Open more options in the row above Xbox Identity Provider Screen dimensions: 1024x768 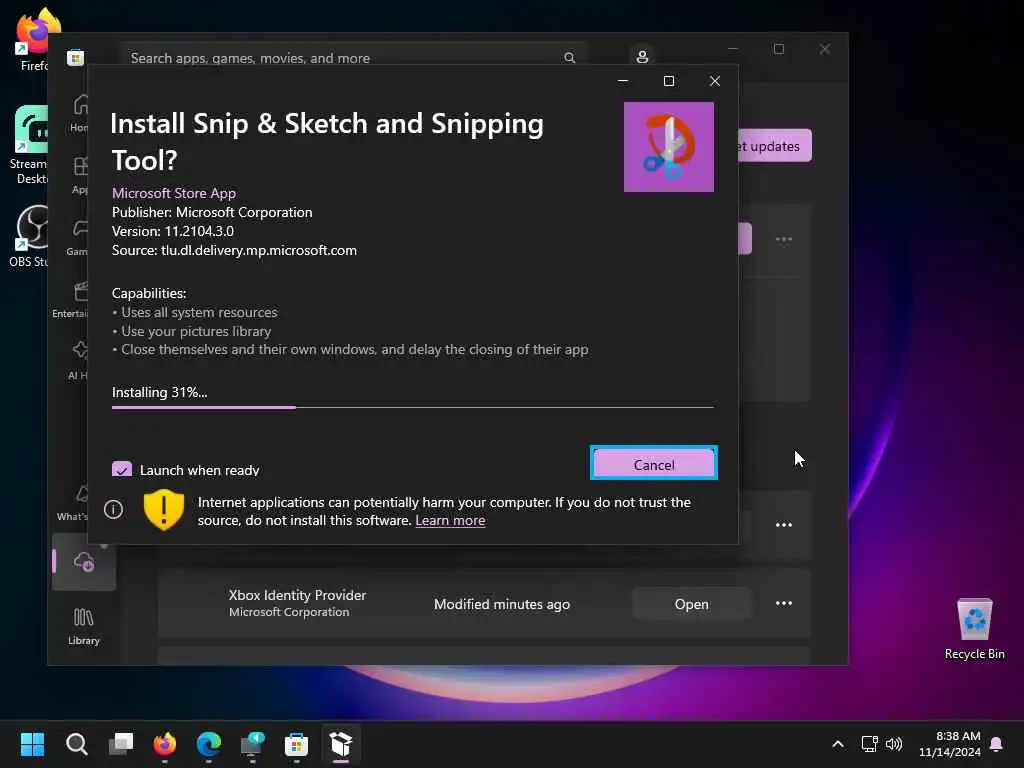[x=784, y=525]
